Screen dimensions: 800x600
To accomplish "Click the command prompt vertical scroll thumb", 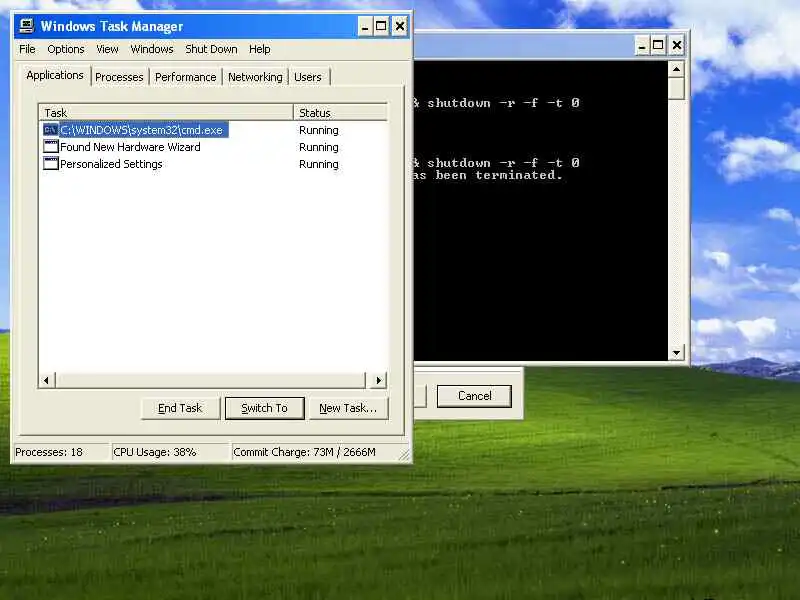I will pos(677,89).
